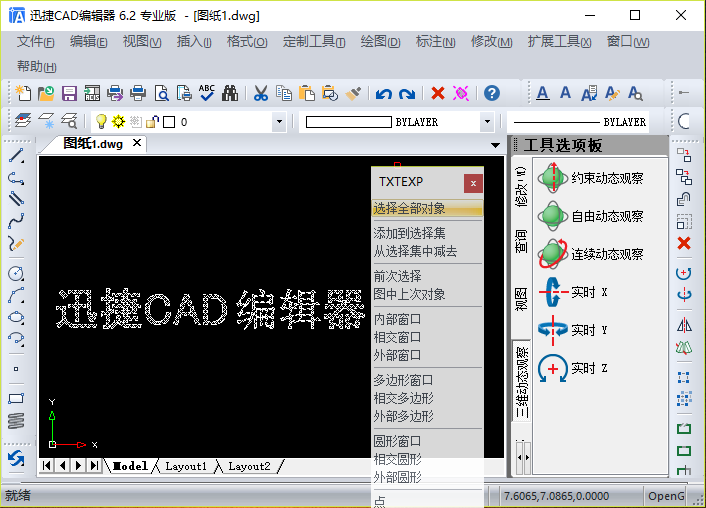Choose 内部窗口 selection option

428,319
